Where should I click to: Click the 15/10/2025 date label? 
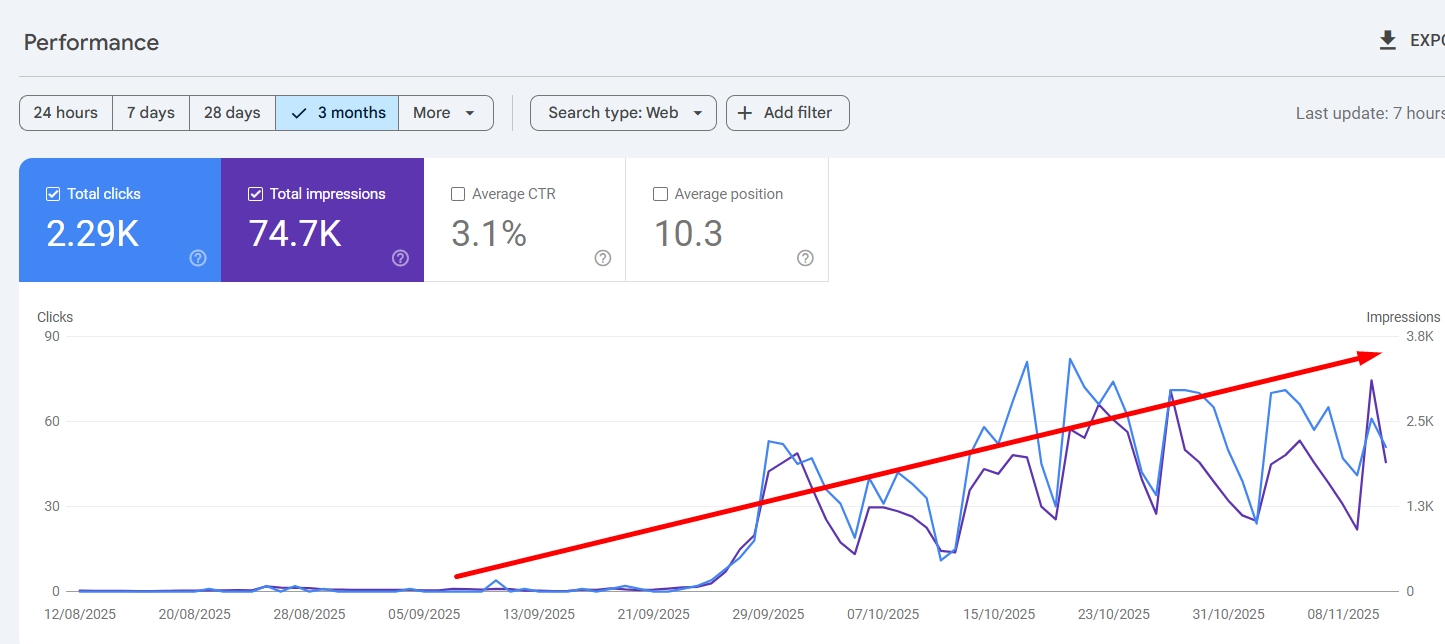(x=999, y=614)
